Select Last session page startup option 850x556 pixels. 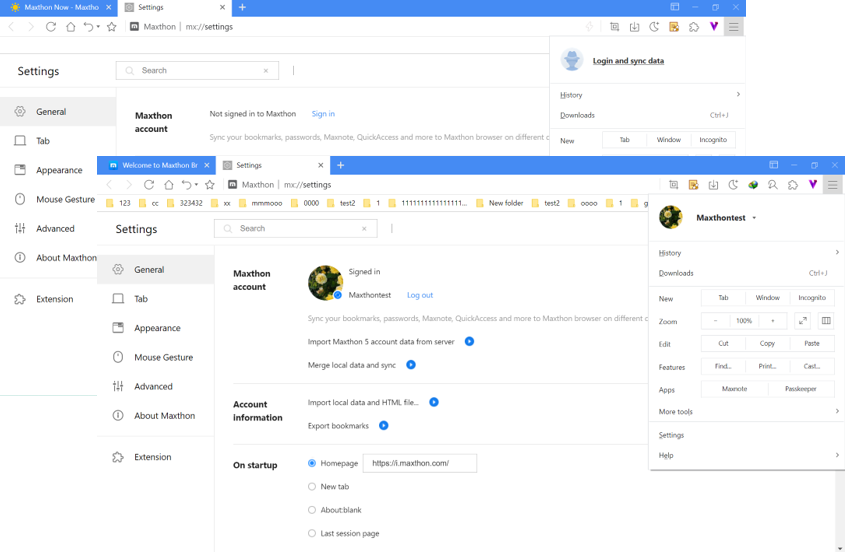pyautogui.click(x=312, y=533)
